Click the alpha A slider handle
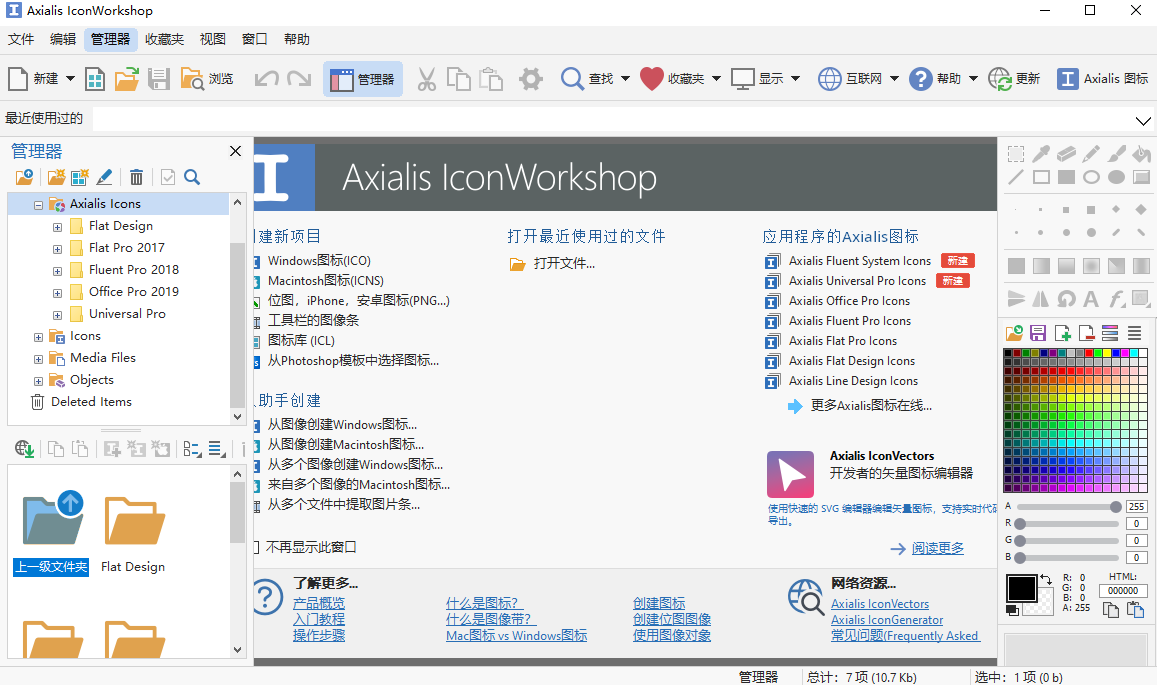 click(x=1115, y=506)
